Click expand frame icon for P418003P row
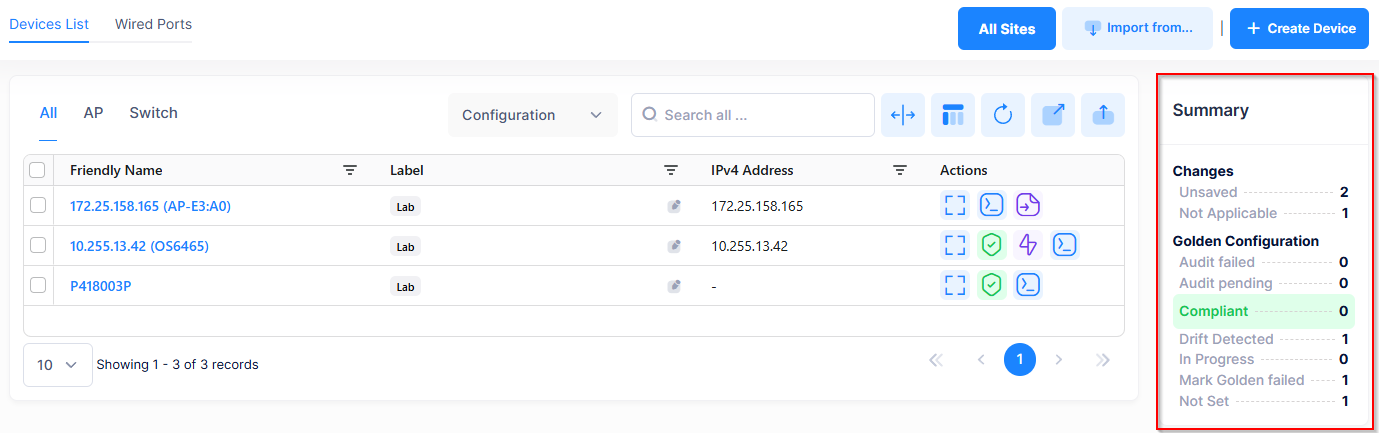This screenshot has width=1379, height=433. tap(955, 285)
